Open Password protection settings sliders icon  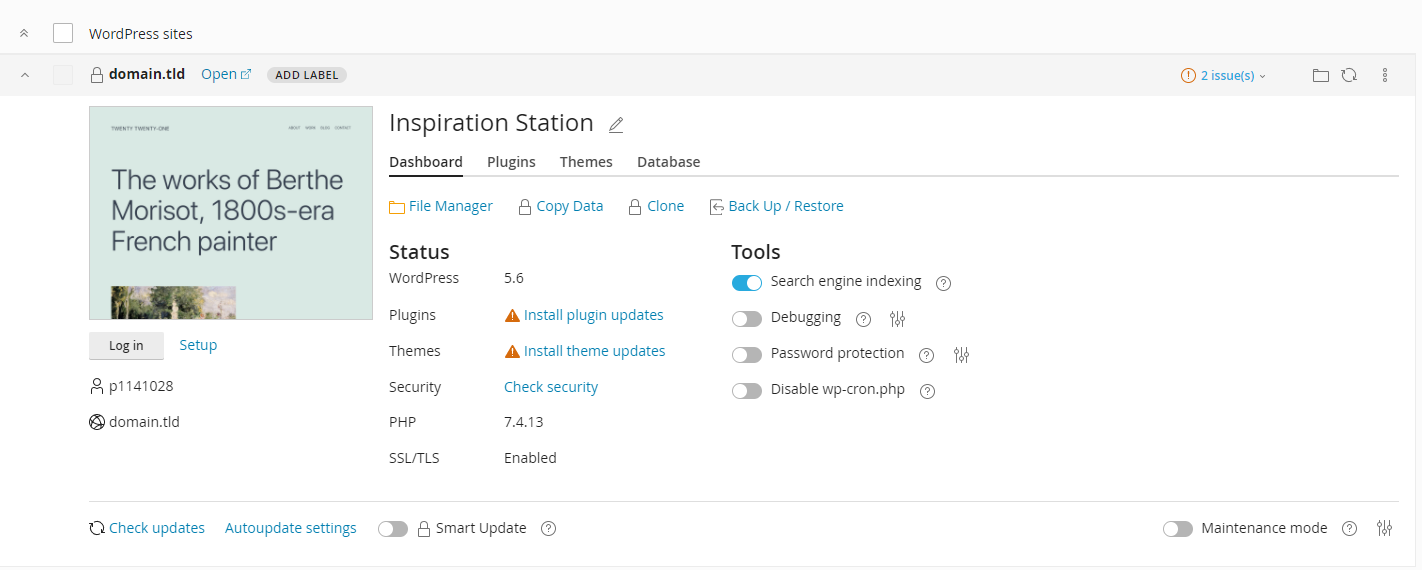(962, 355)
